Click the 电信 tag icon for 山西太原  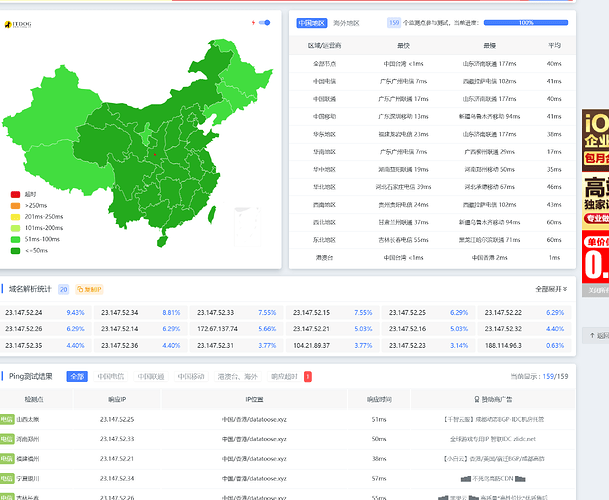(x=7, y=420)
